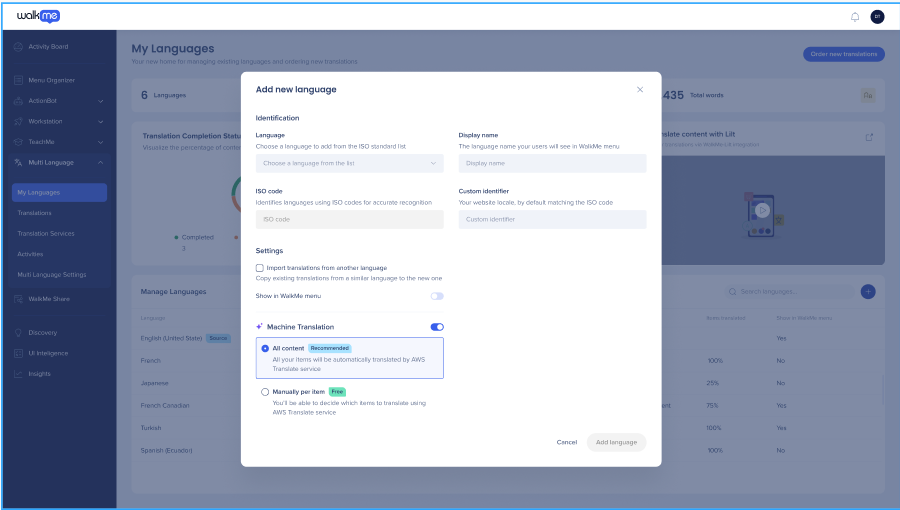Go to Multi Language Settings
This screenshot has width=900, height=510.
point(52,275)
